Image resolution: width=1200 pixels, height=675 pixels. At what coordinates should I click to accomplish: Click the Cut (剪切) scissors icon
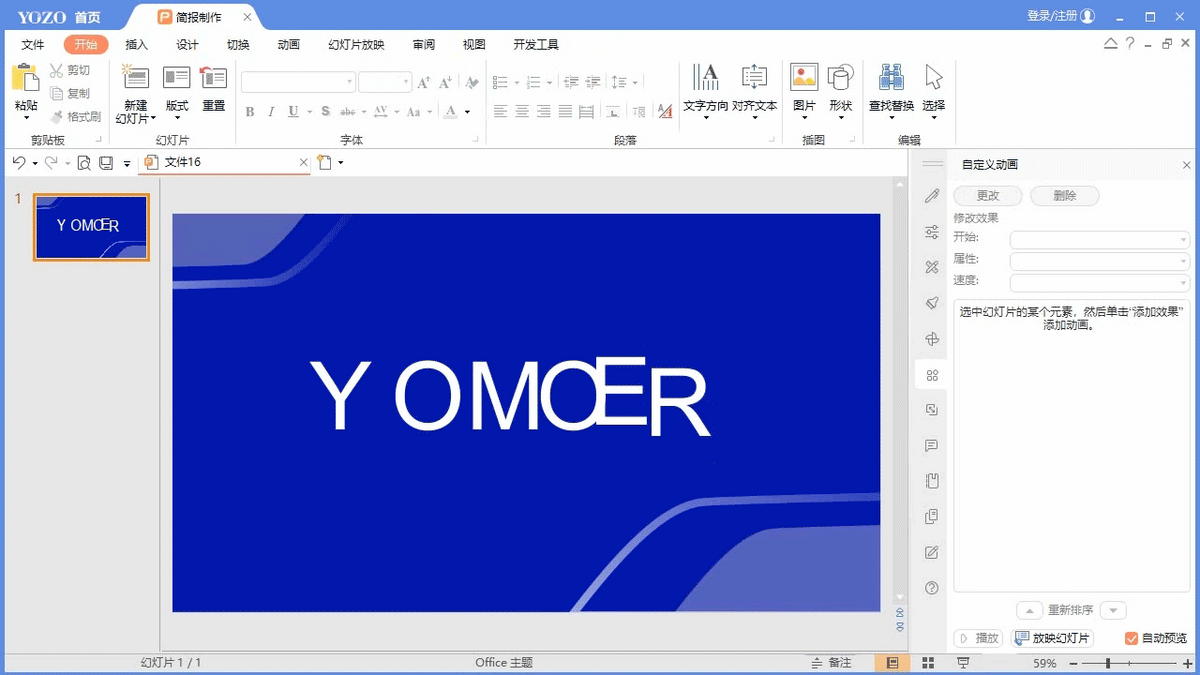click(x=56, y=71)
